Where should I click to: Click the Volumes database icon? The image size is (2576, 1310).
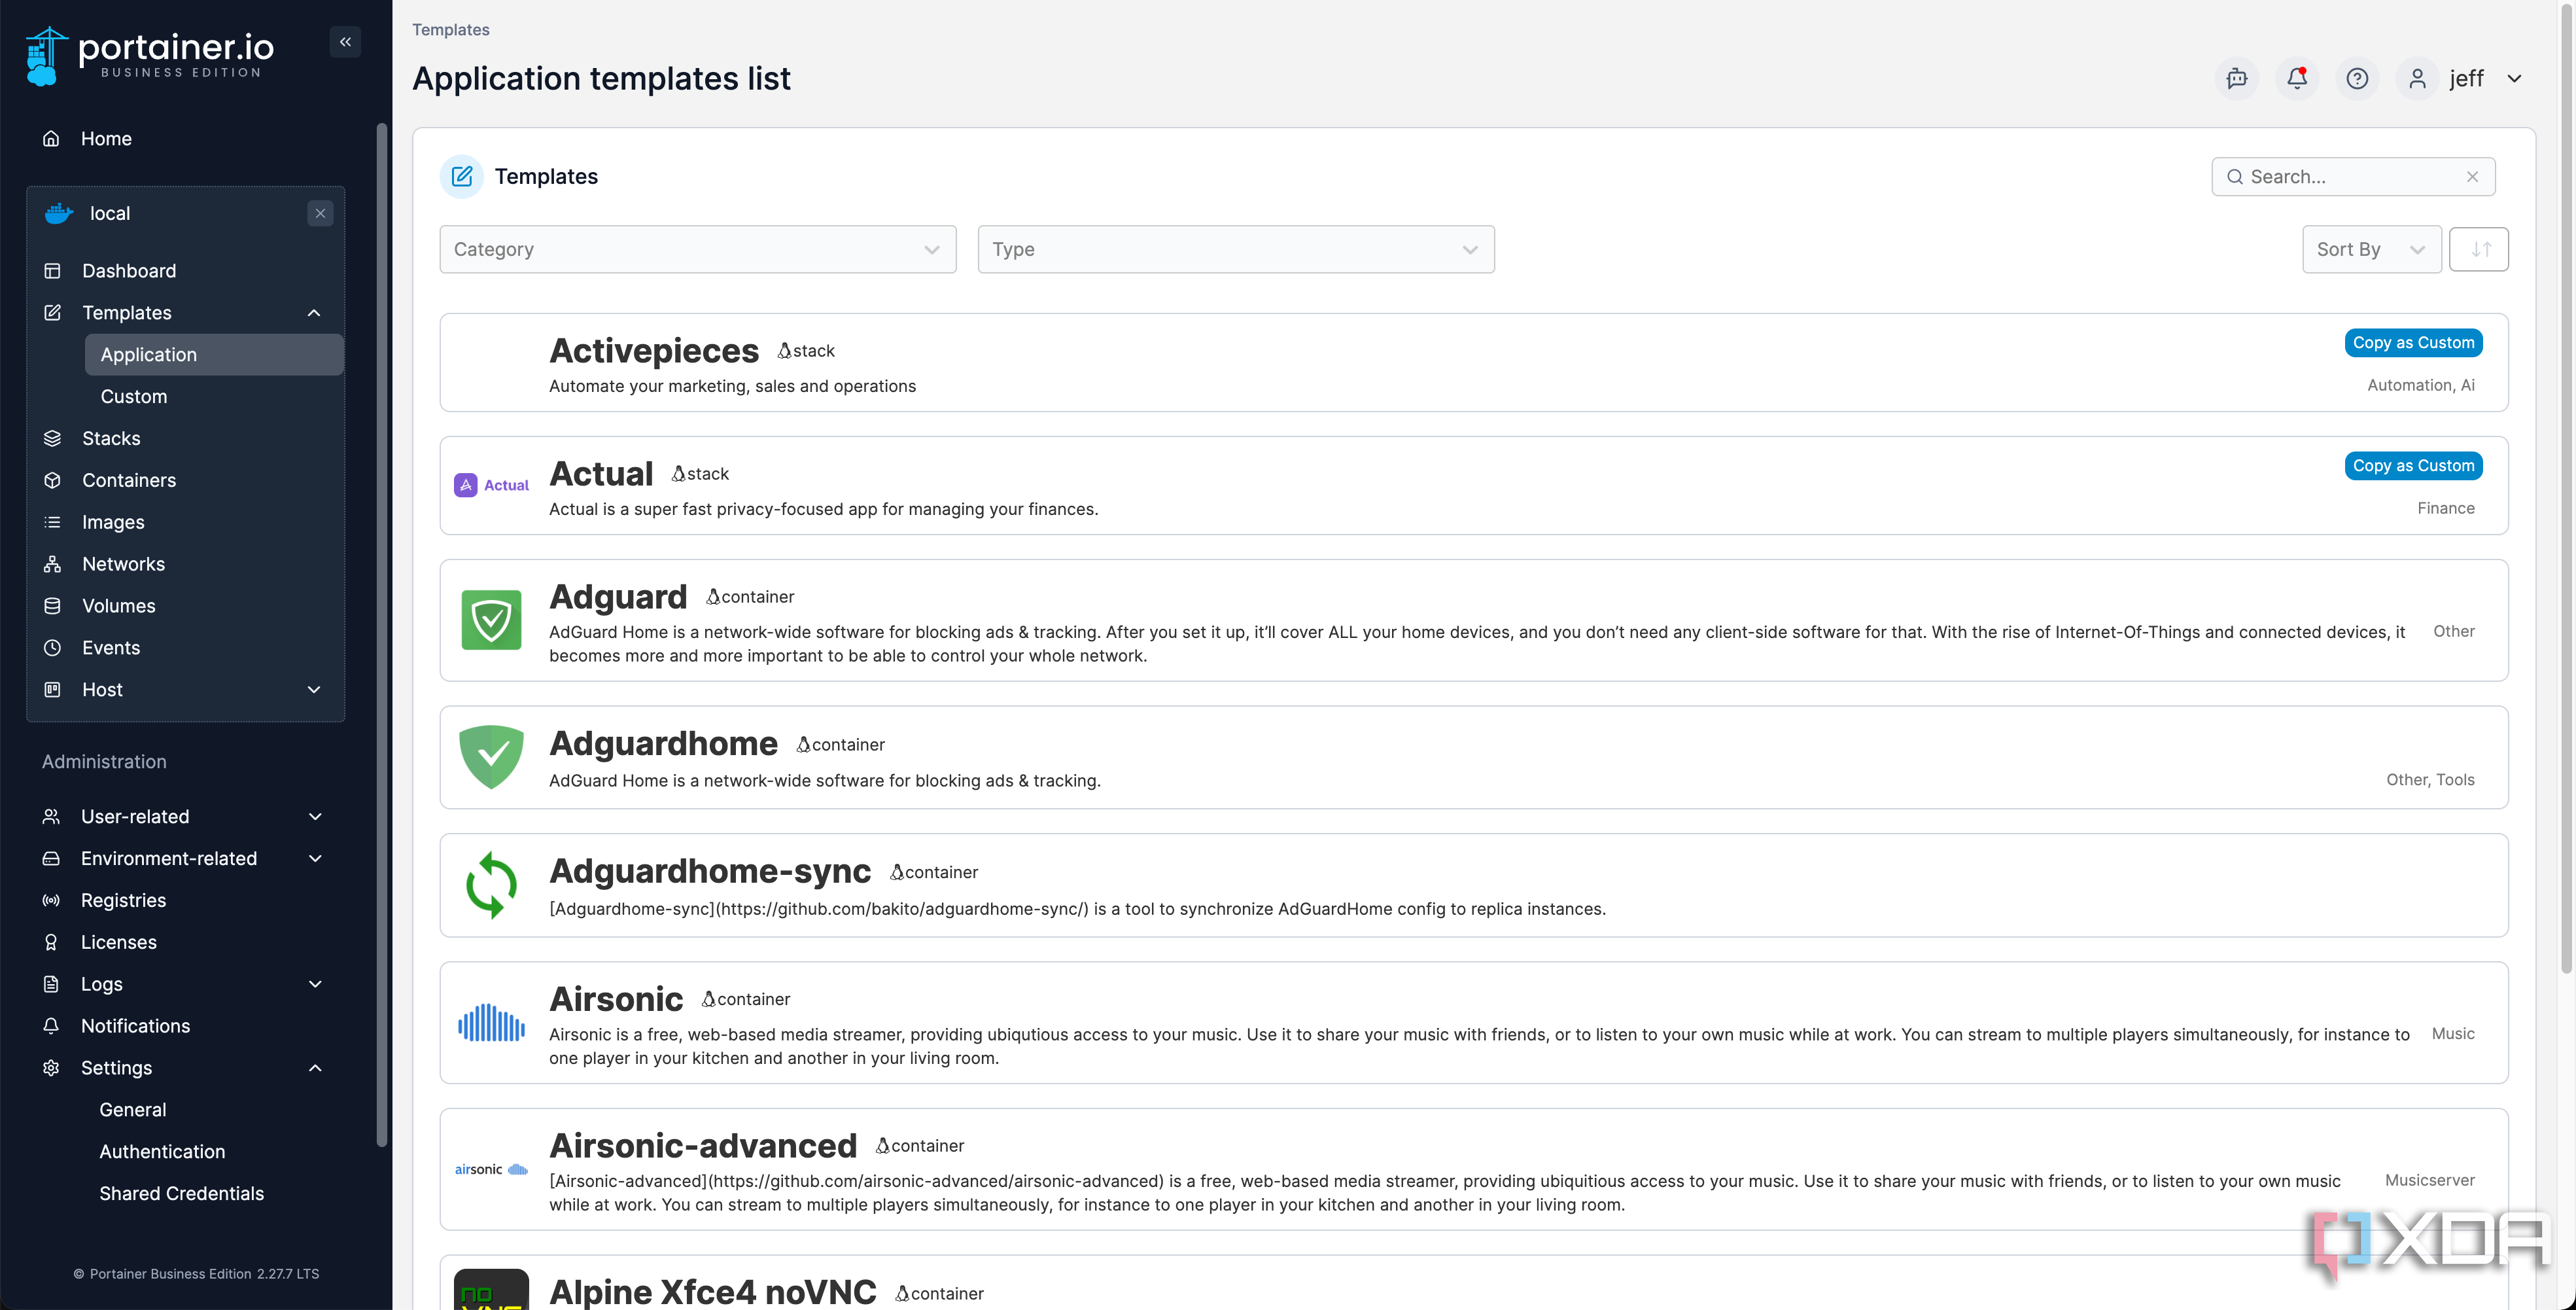(x=52, y=606)
